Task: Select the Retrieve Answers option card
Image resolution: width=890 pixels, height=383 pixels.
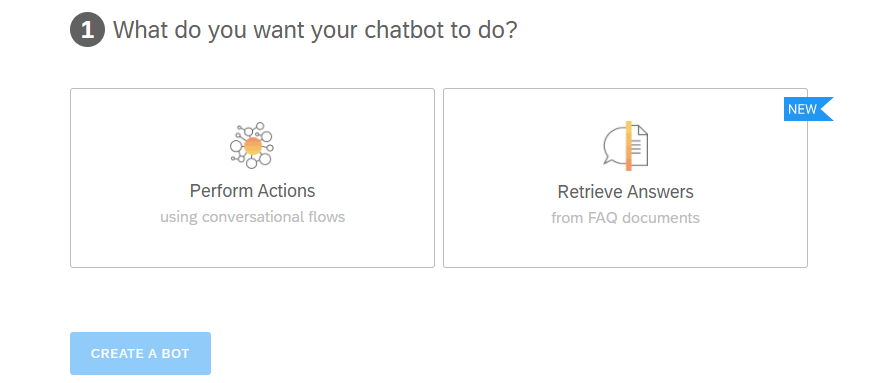Action: (625, 178)
